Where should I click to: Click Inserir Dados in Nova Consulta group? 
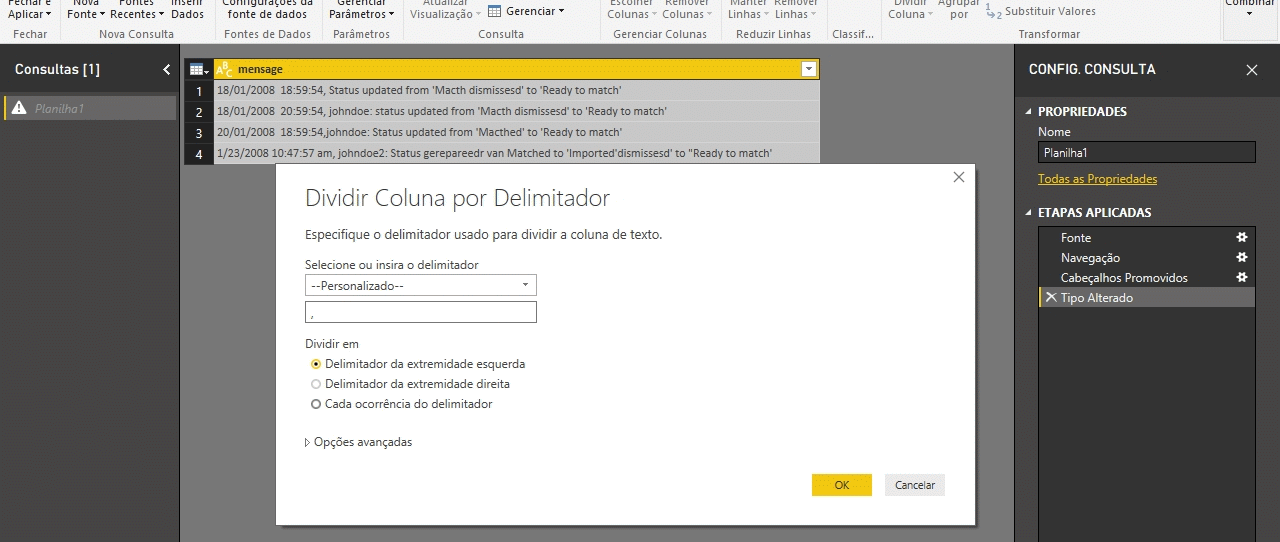pos(187,10)
